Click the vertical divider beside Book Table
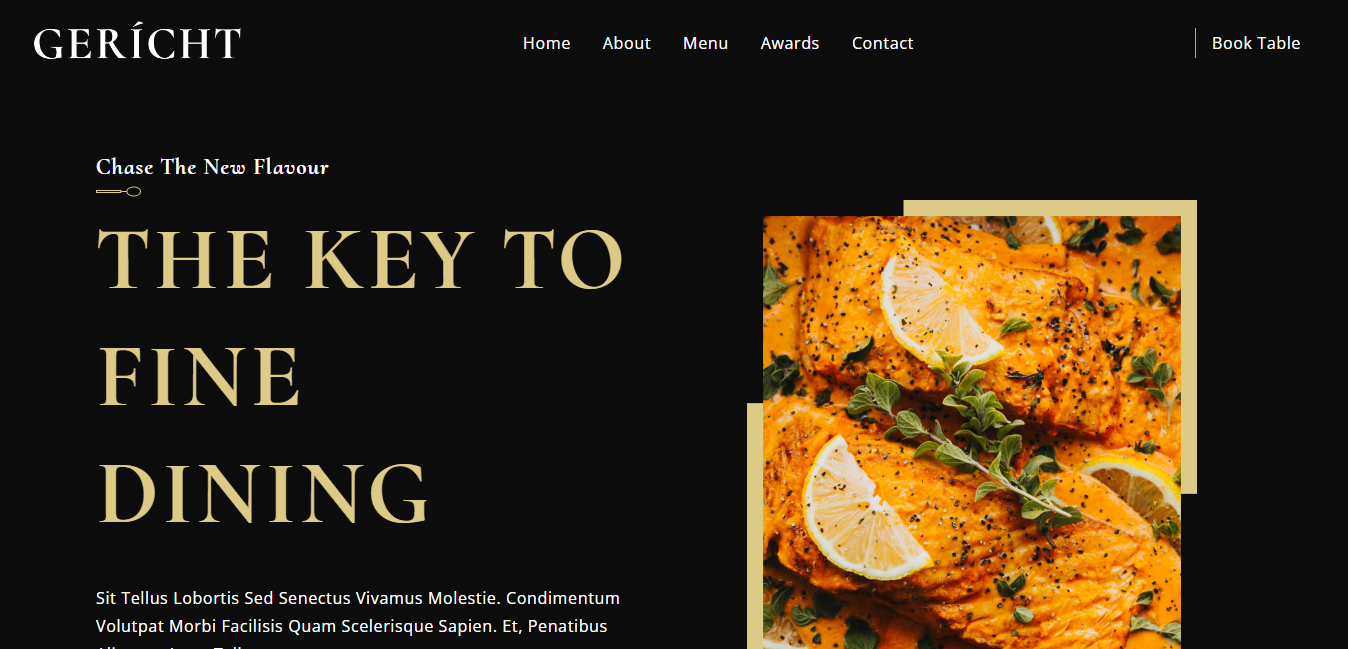 click(1195, 43)
